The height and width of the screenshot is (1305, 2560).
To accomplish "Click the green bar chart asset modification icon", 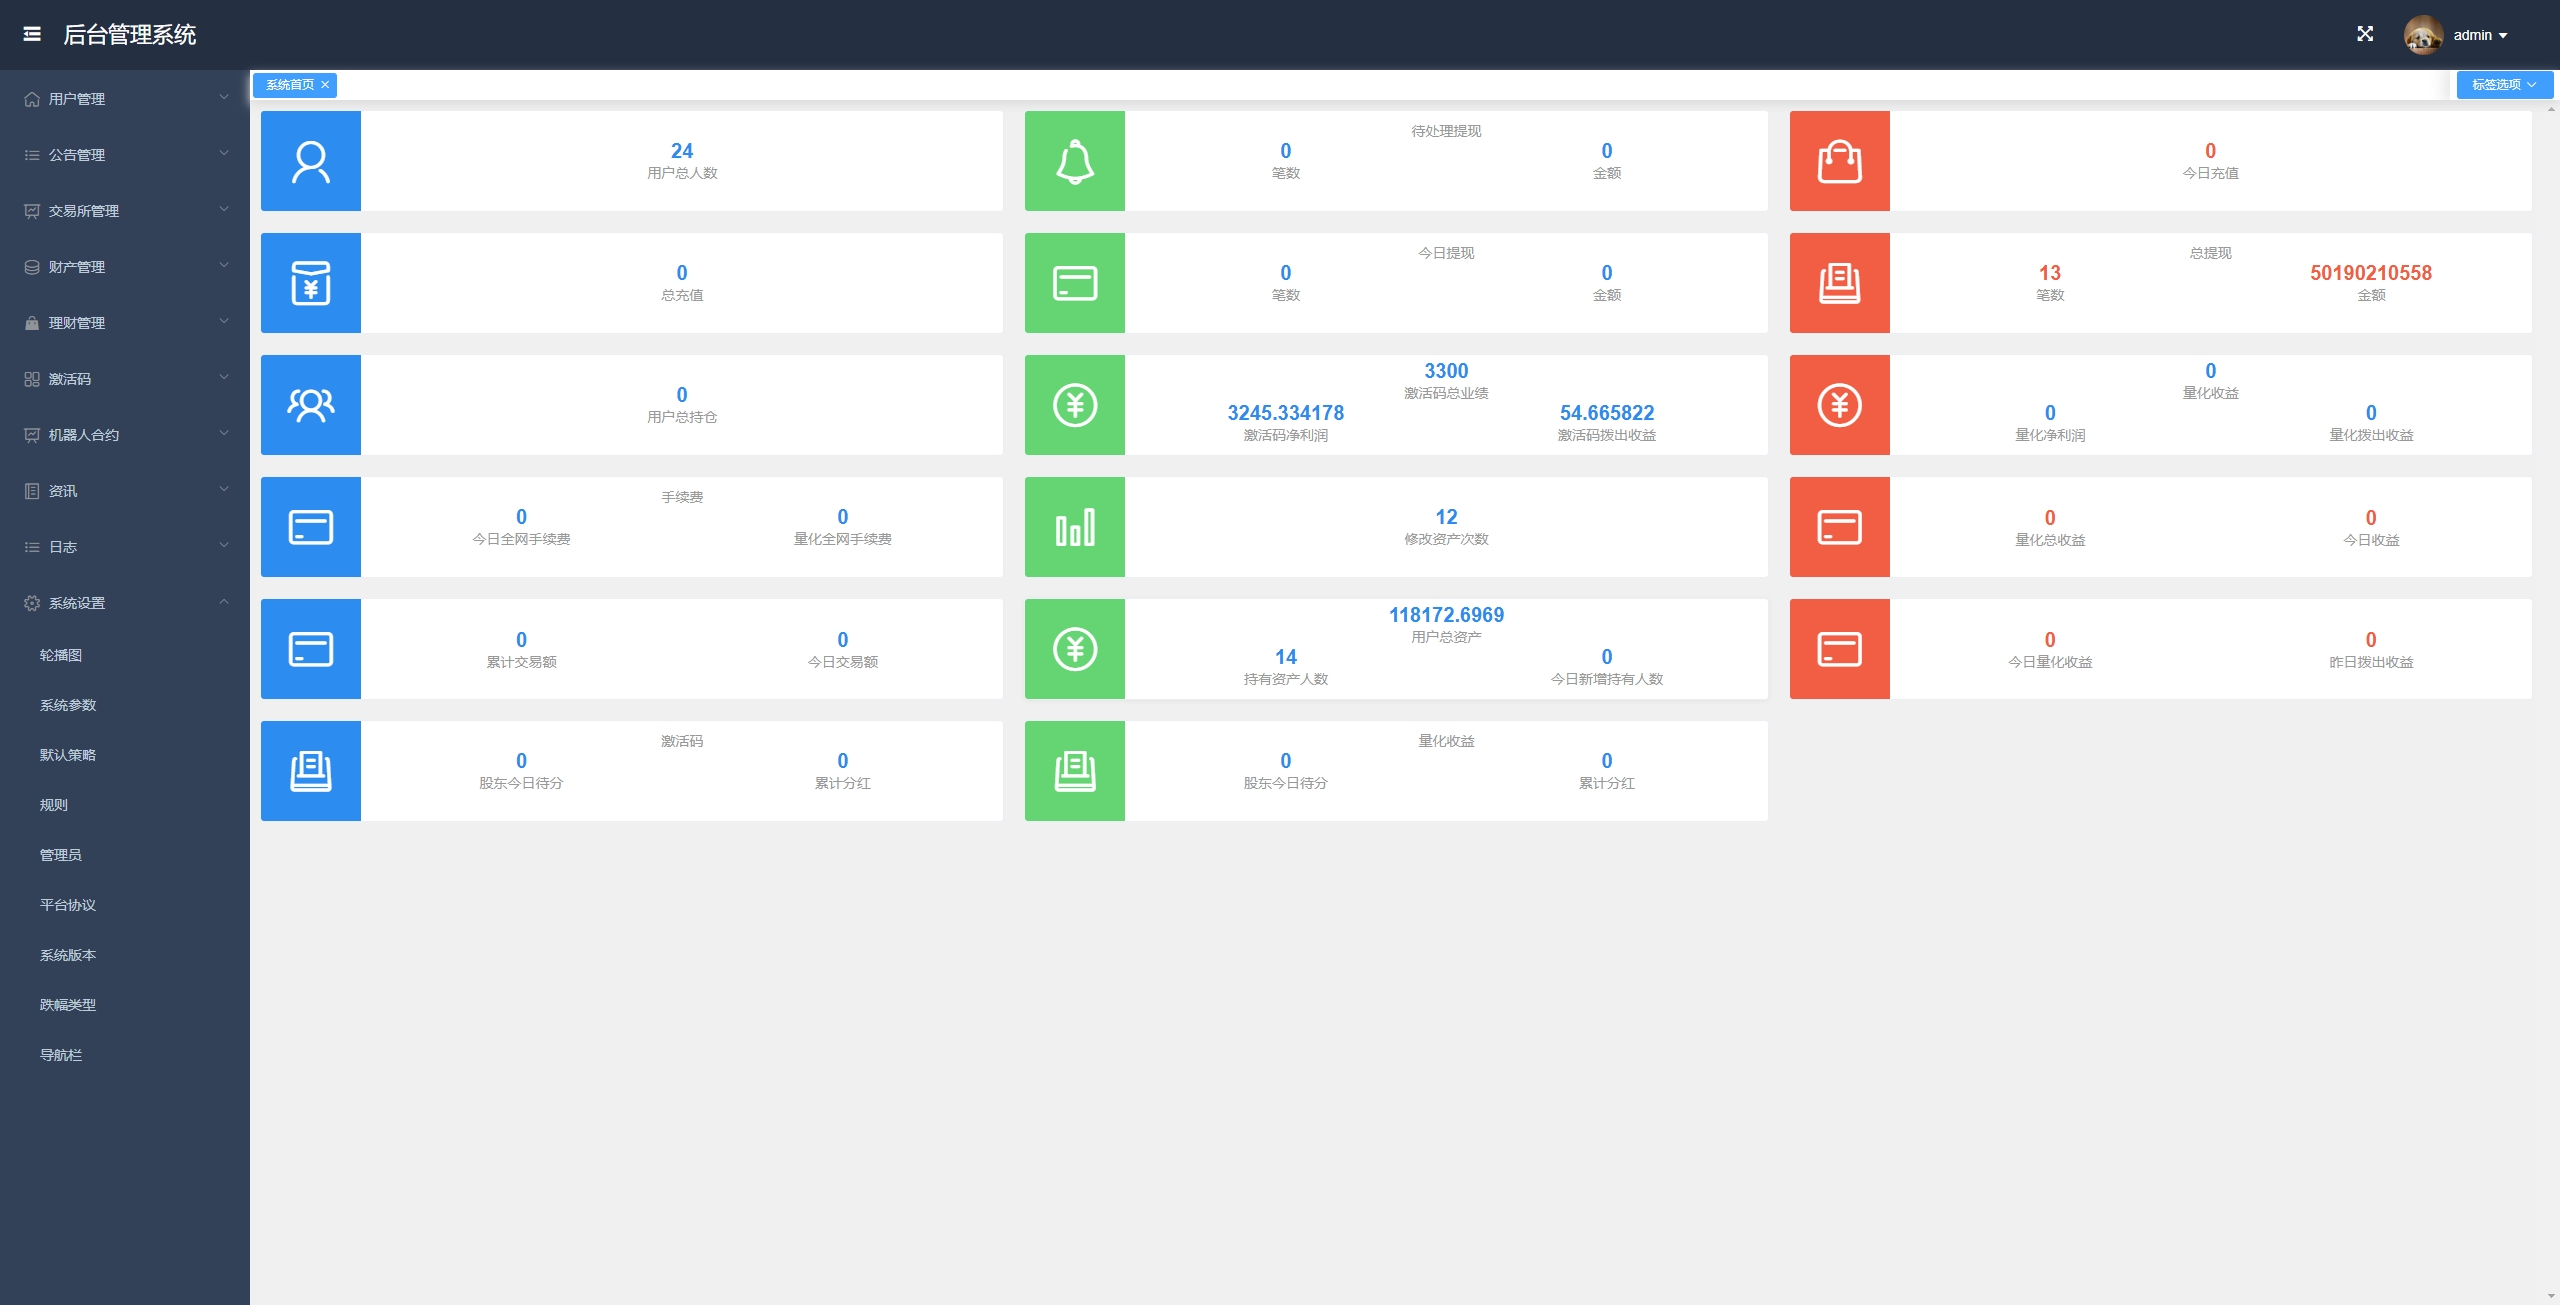I will click(x=1075, y=527).
